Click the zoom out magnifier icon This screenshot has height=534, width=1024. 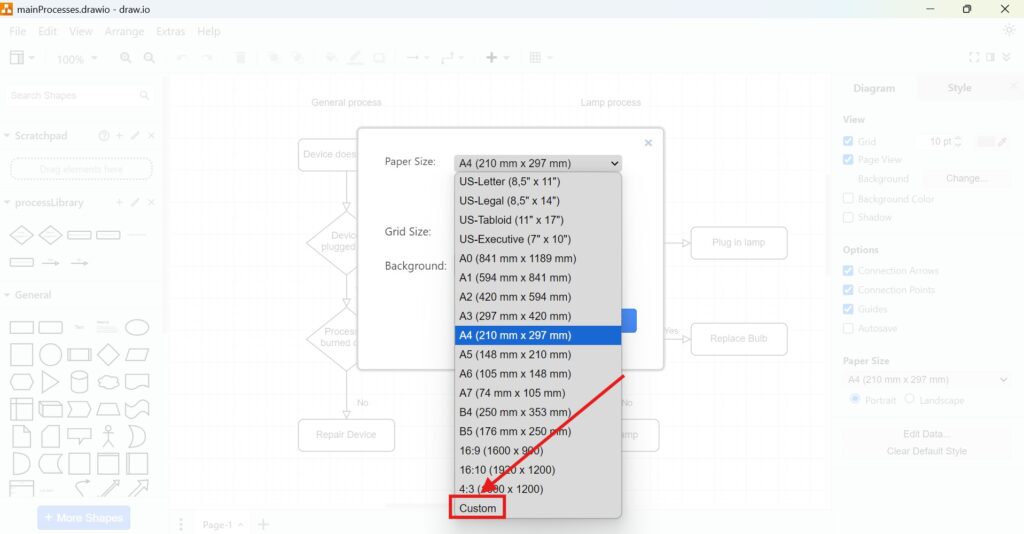(149, 59)
